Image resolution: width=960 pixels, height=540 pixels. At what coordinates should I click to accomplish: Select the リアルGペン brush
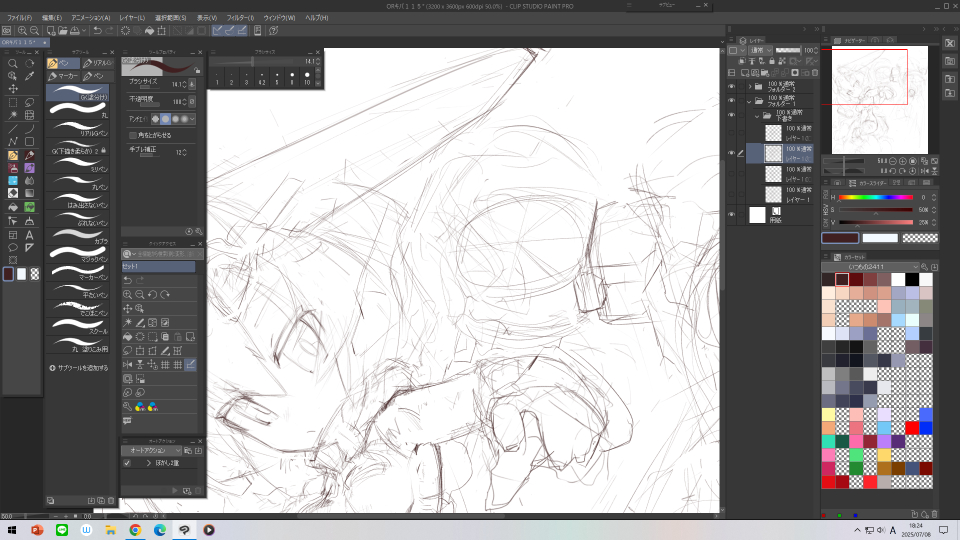tap(78, 129)
